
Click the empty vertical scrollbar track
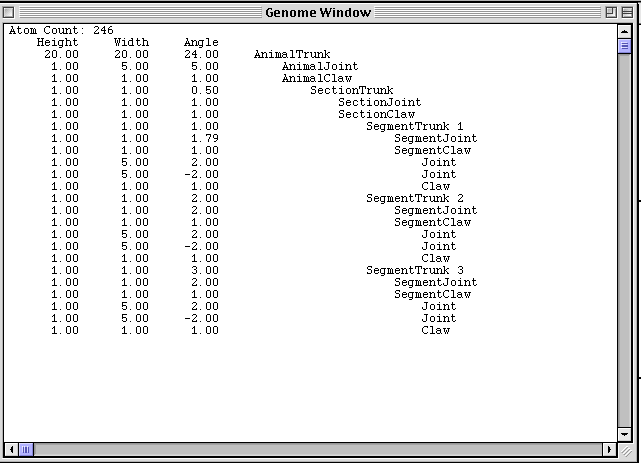tap(624, 240)
